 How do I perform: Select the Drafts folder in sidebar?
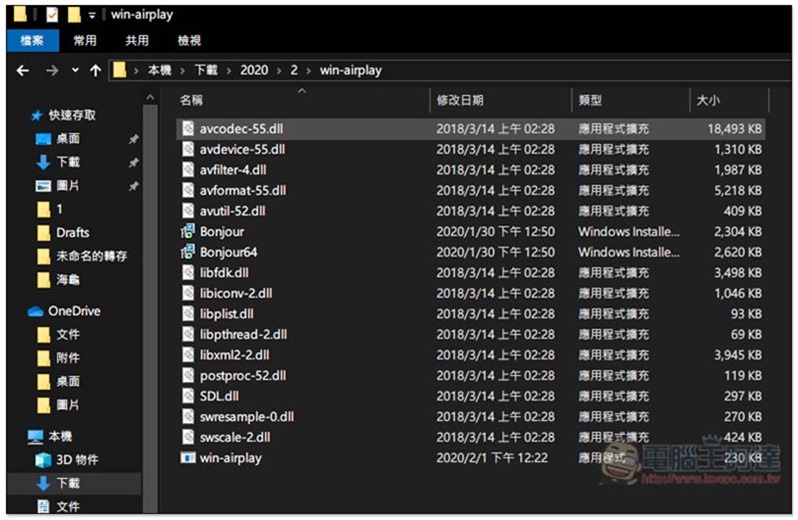tap(73, 233)
